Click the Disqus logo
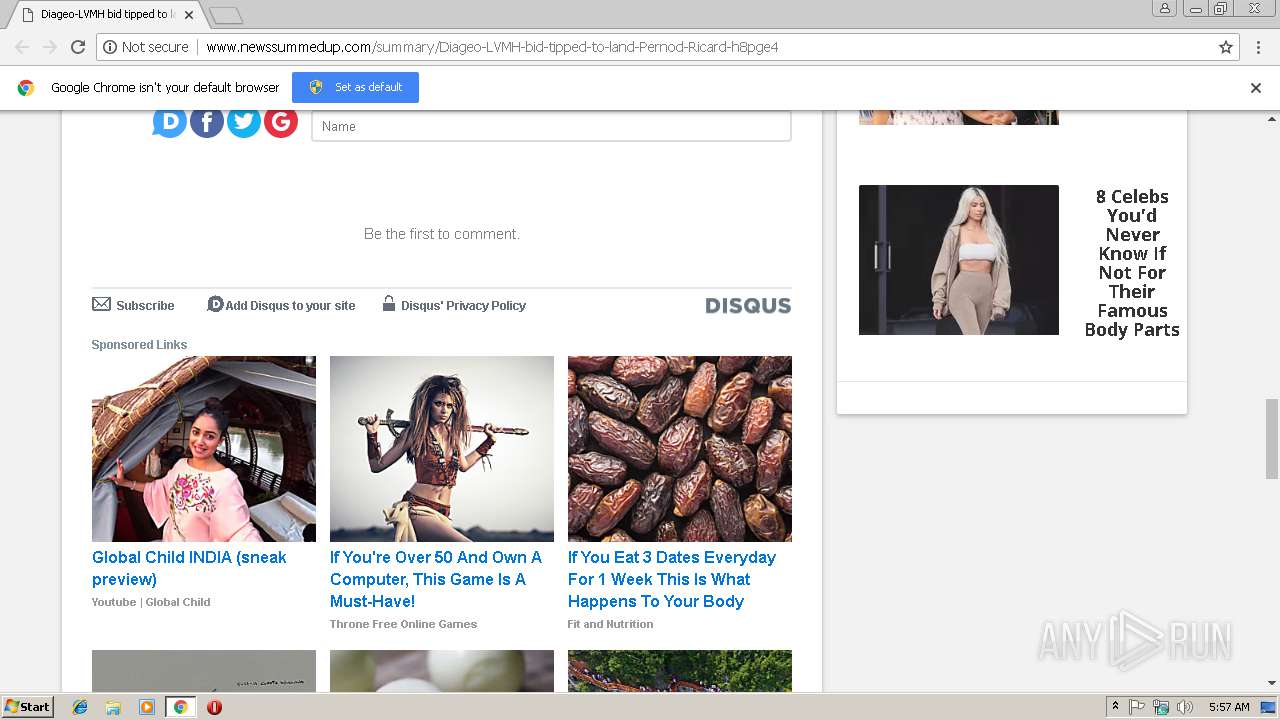1280x720 pixels. coord(748,306)
